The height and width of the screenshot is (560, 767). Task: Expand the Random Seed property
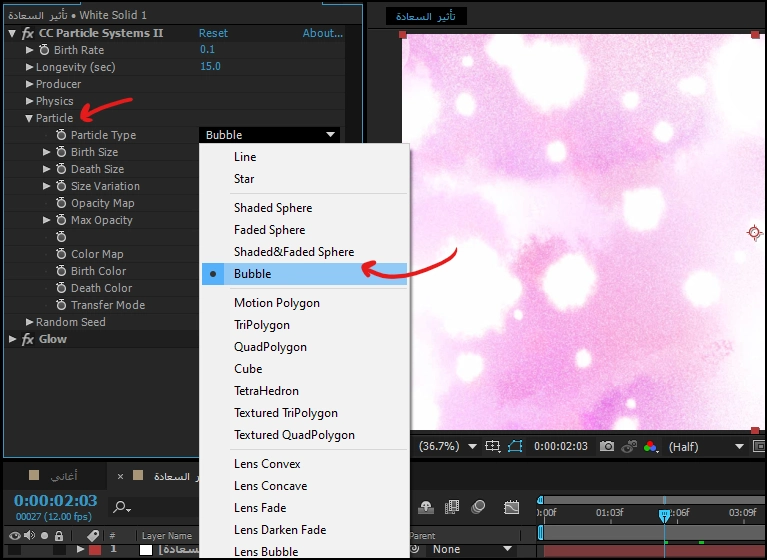tap(29, 322)
